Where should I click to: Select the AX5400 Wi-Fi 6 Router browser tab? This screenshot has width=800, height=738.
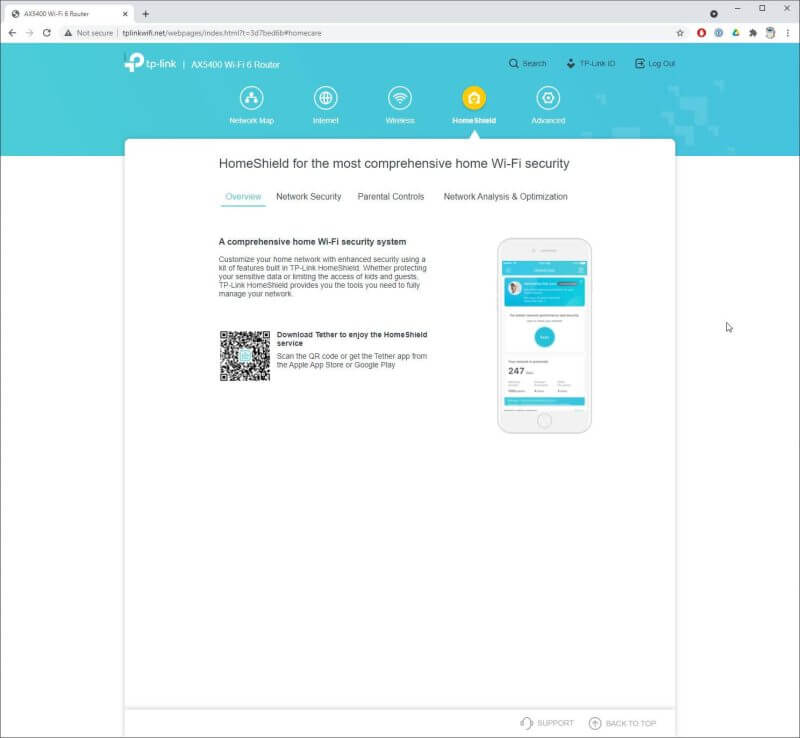(x=69, y=14)
